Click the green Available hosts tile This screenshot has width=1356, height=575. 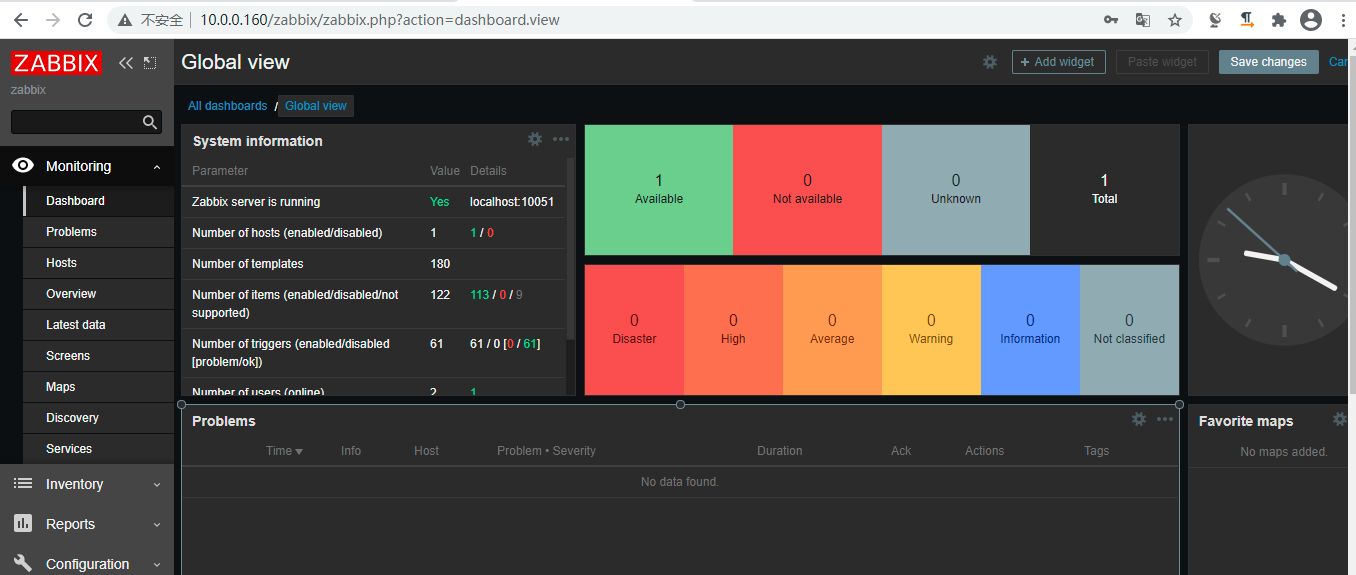pyautogui.click(x=659, y=190)
